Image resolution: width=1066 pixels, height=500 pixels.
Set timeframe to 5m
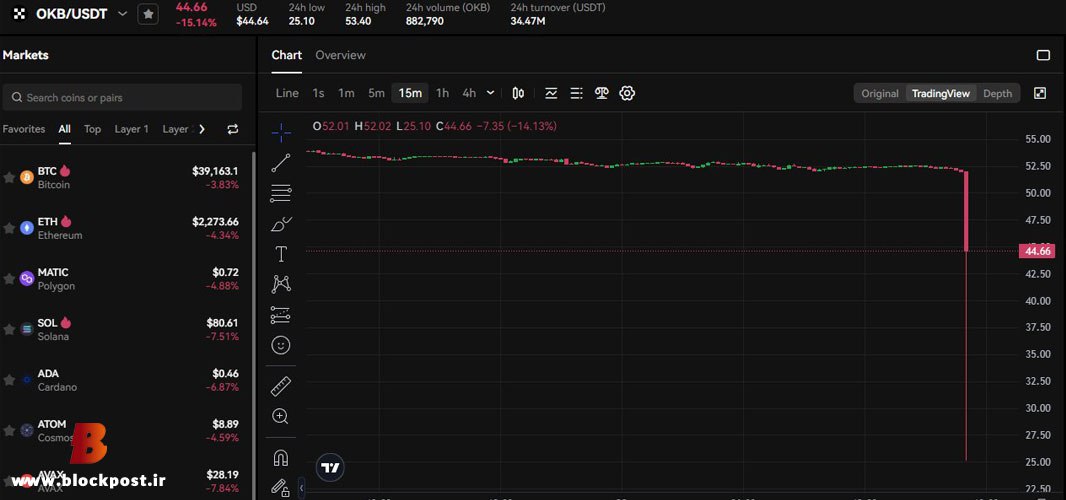click(377, 93)
